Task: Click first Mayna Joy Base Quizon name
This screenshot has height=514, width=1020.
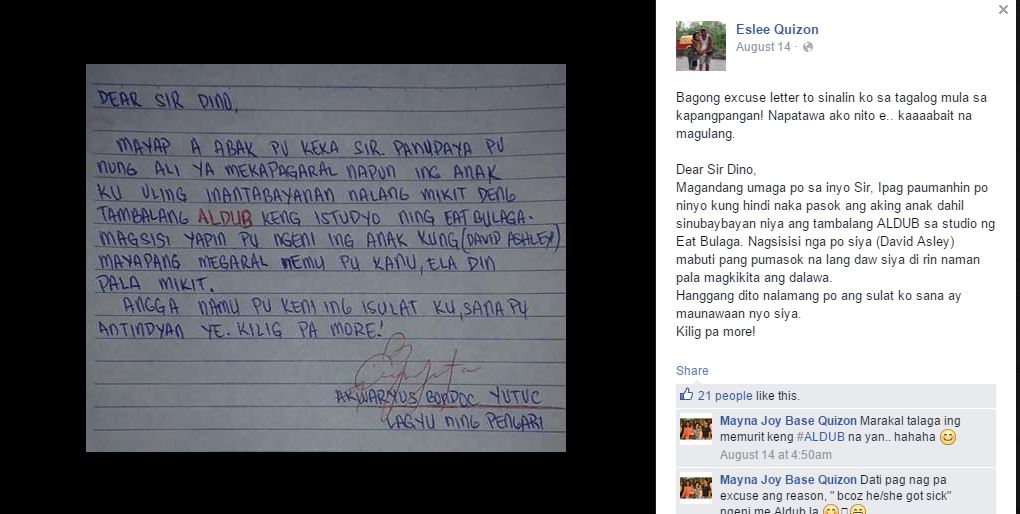Action: [788, 421]
